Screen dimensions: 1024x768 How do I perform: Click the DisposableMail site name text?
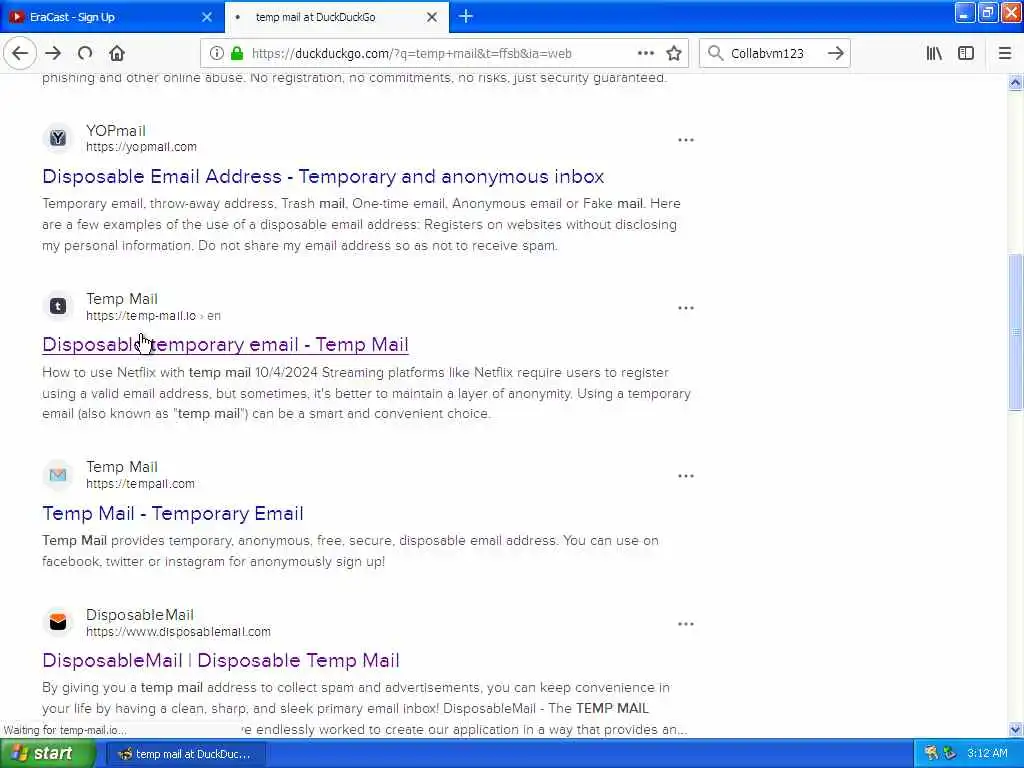pos(140,615)
